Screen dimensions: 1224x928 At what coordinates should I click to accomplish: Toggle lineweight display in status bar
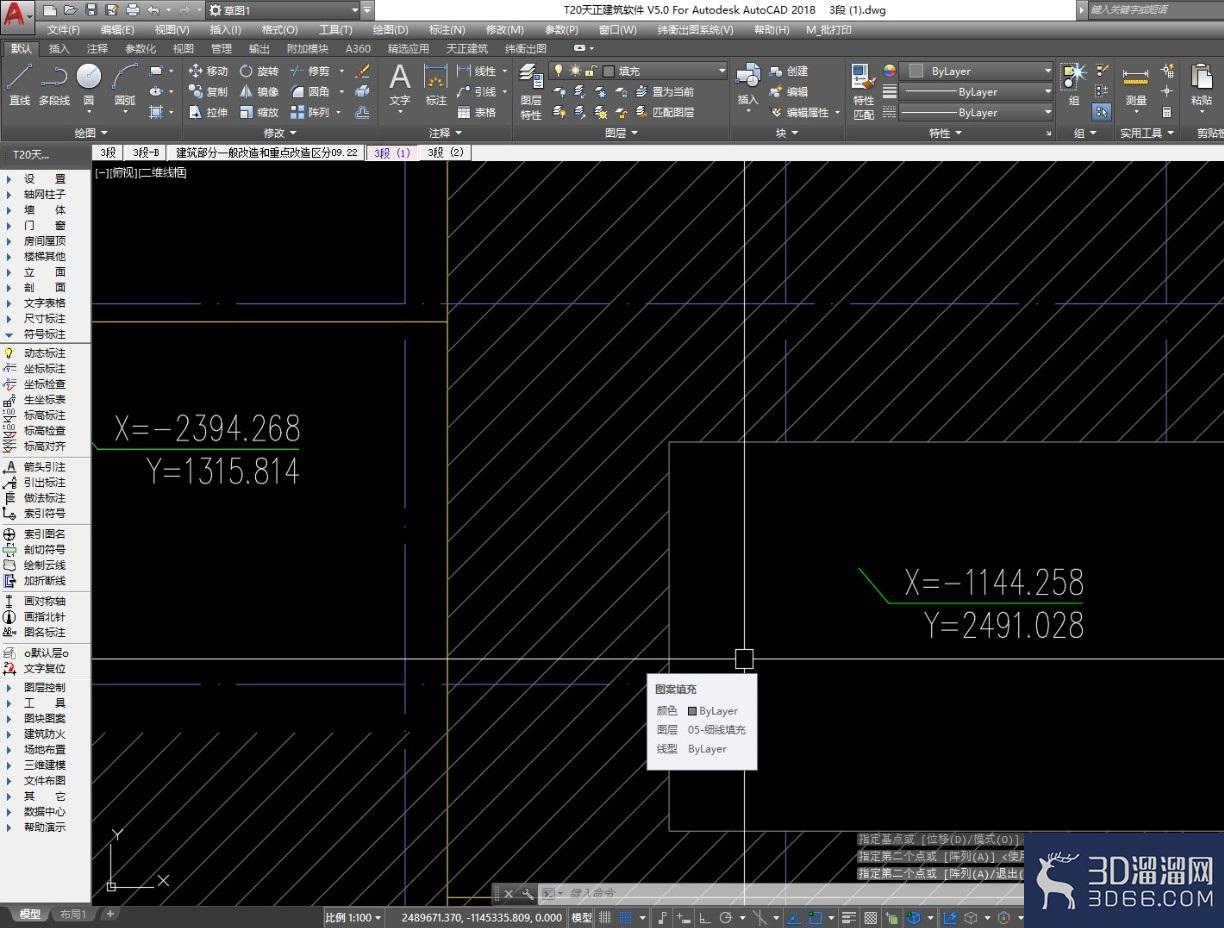point(849,917)
